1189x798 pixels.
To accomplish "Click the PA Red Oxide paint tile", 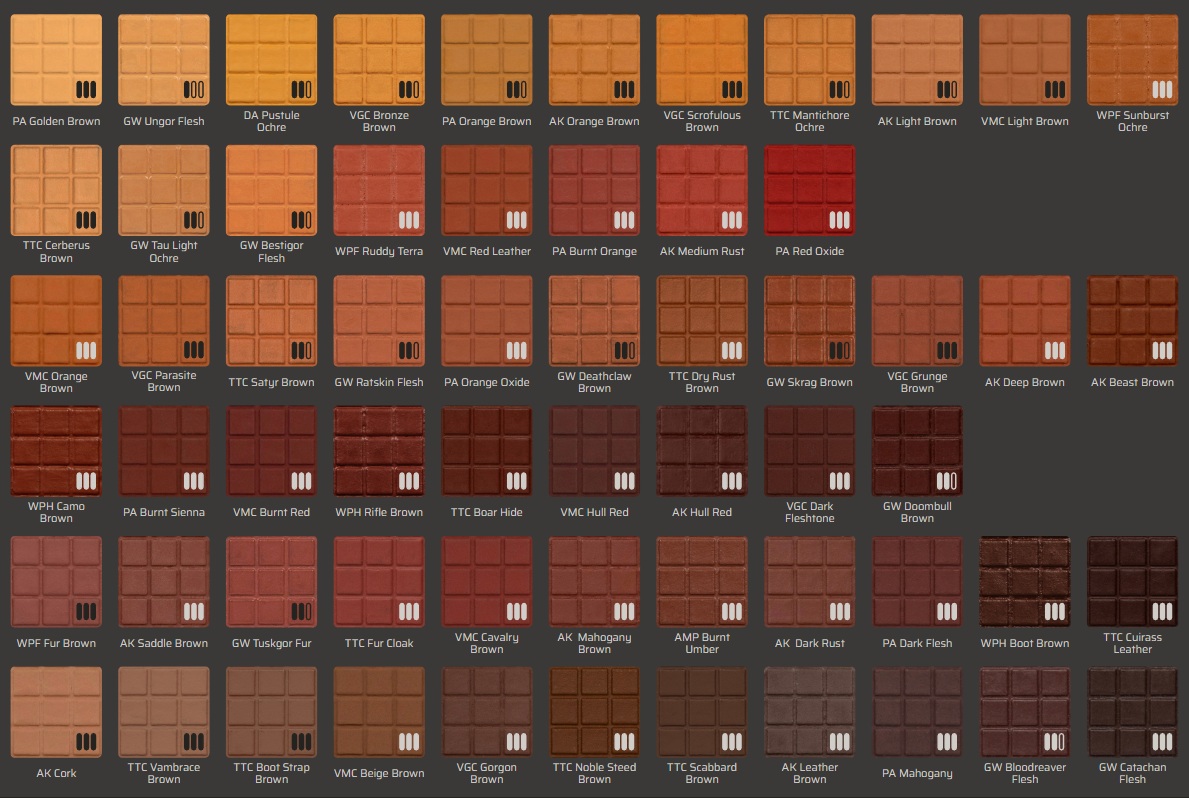I will [x=809, y=190].
